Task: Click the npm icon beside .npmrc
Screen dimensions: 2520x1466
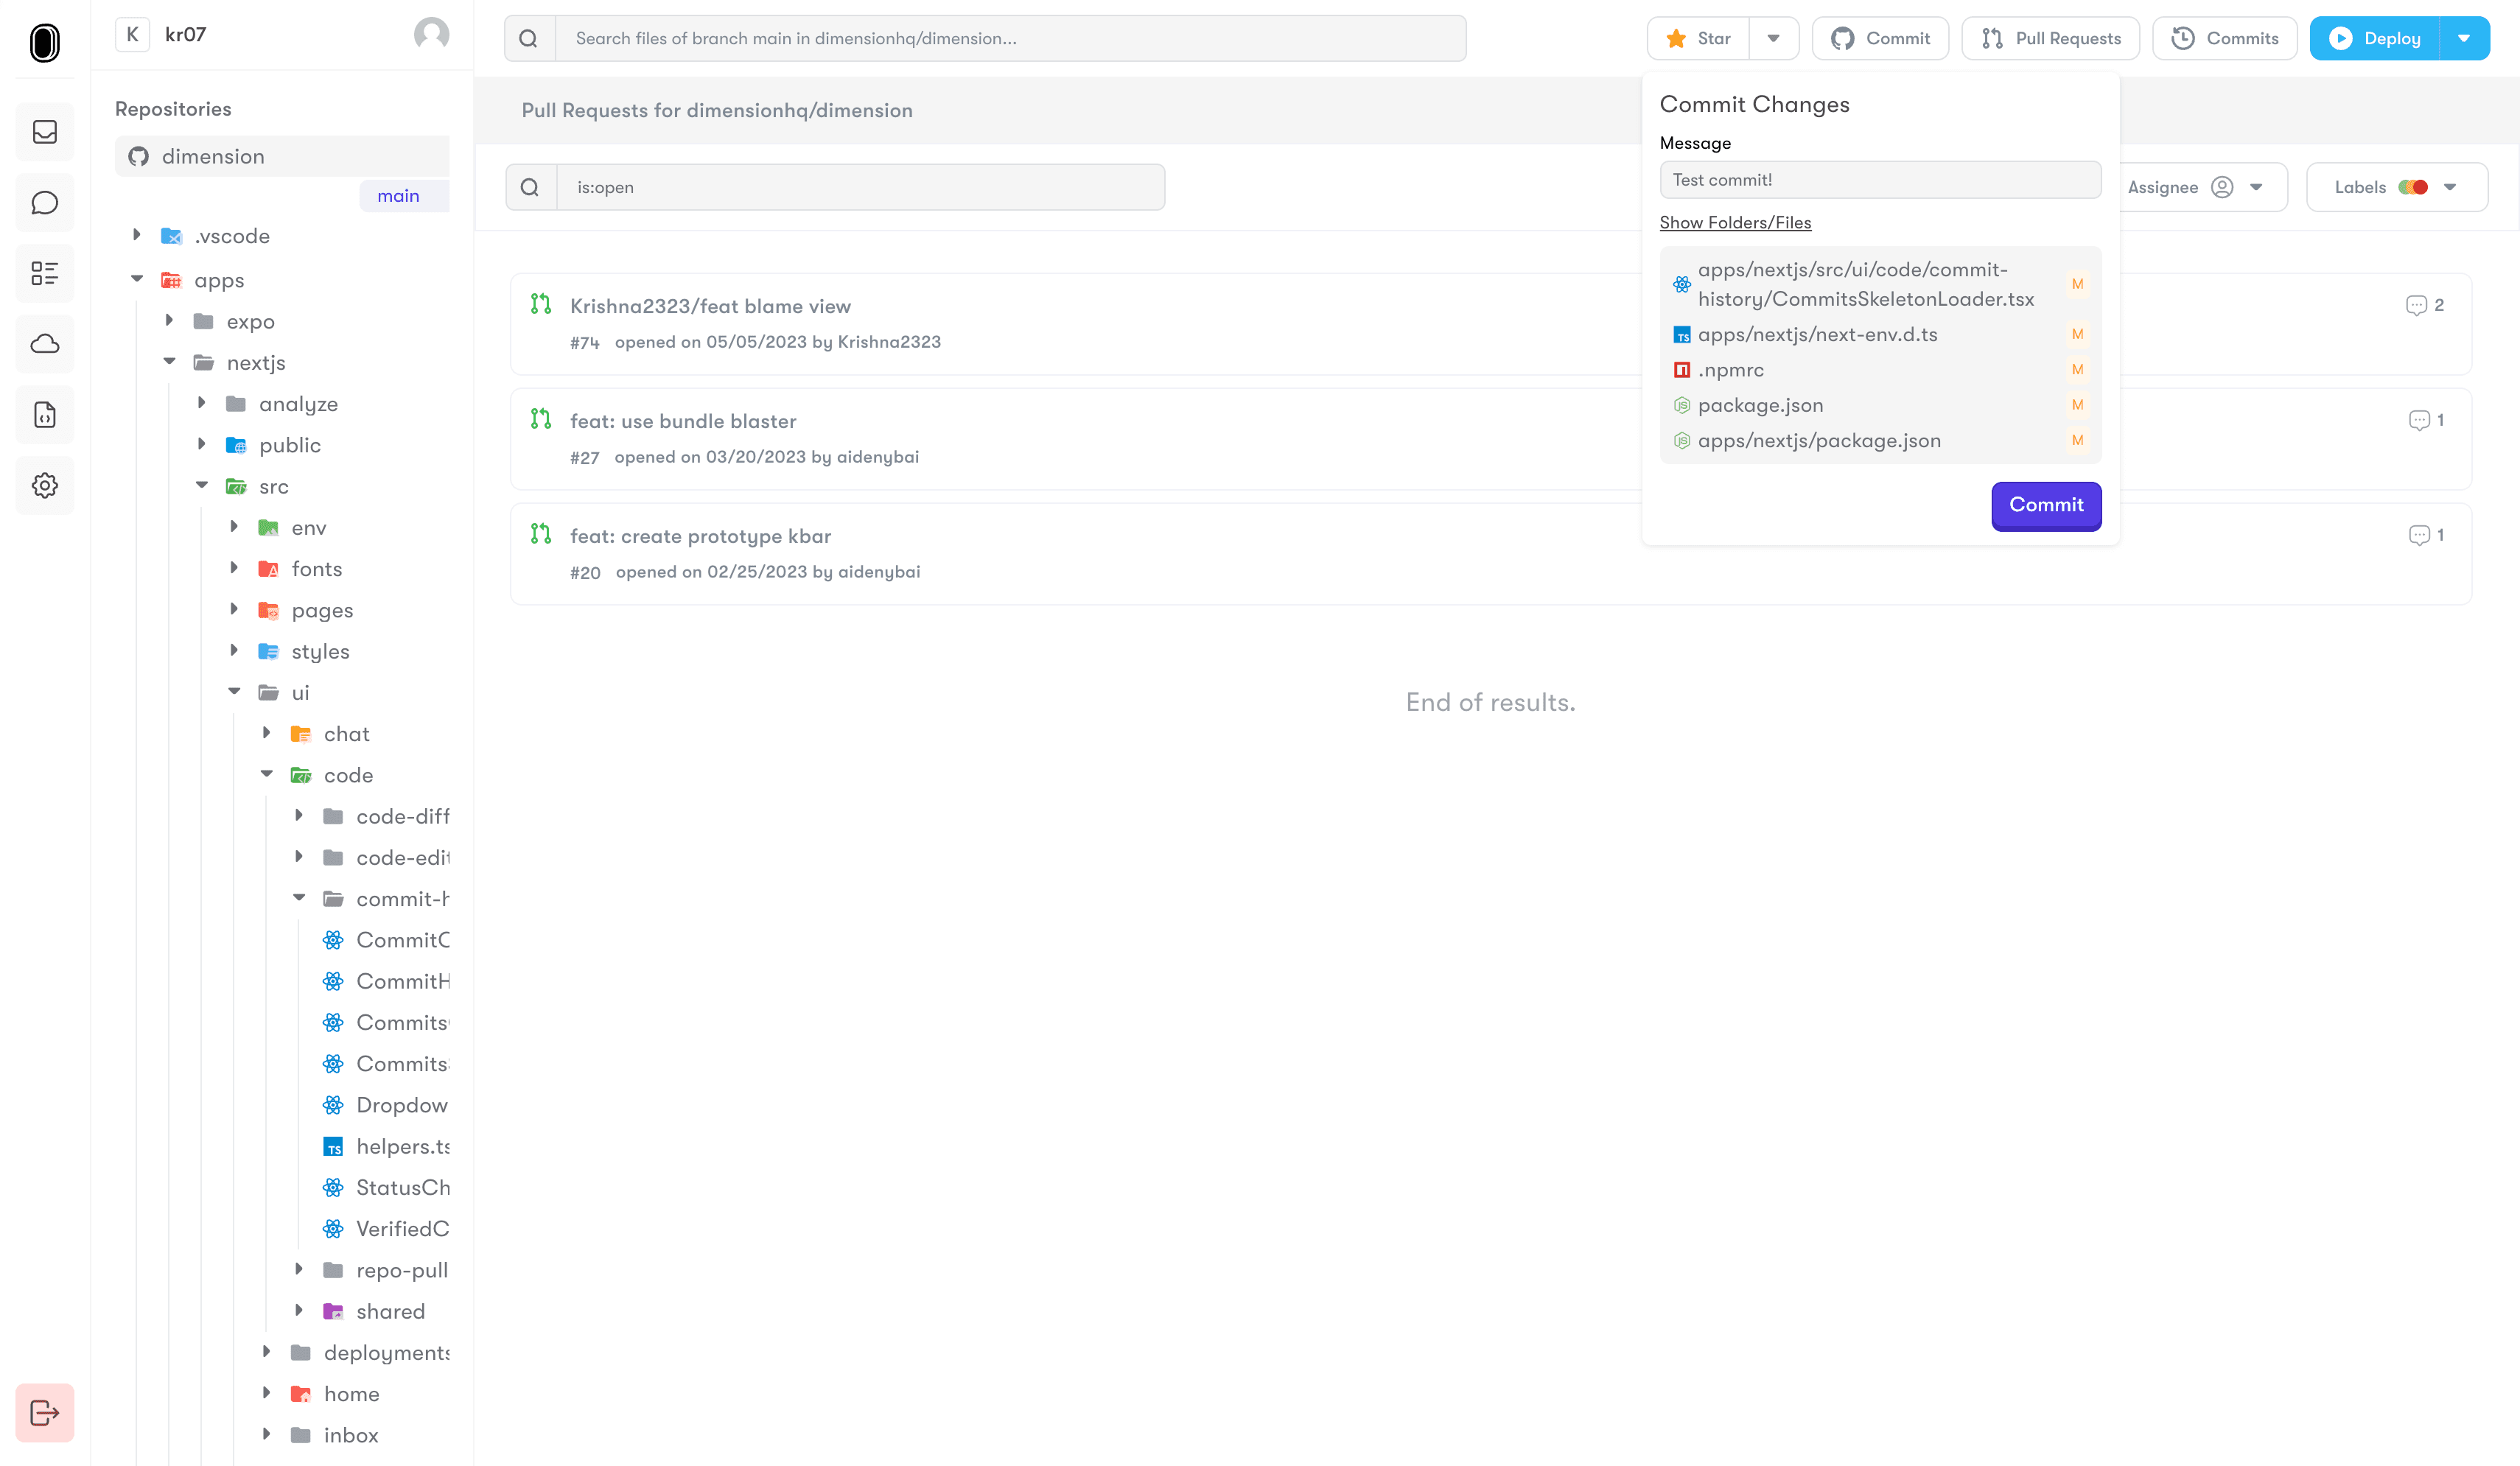Action: pos(1682,370)
